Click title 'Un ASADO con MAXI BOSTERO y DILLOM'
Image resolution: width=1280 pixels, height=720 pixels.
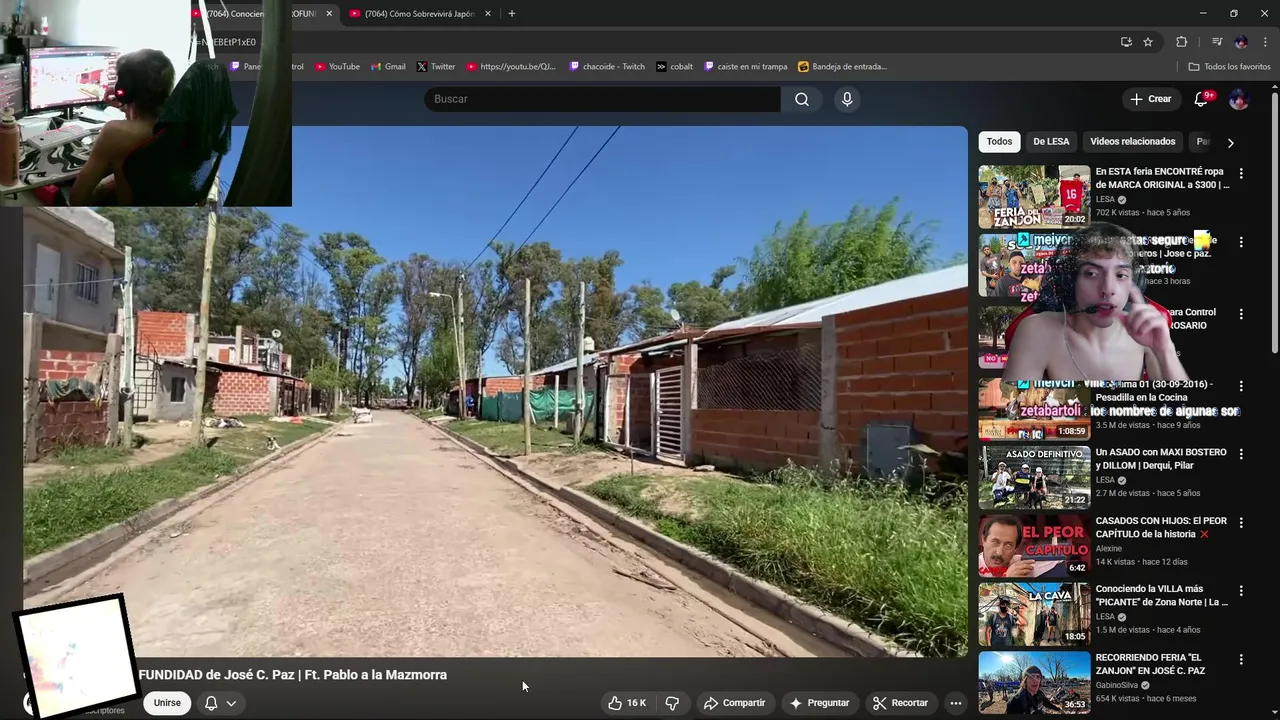1160,459
